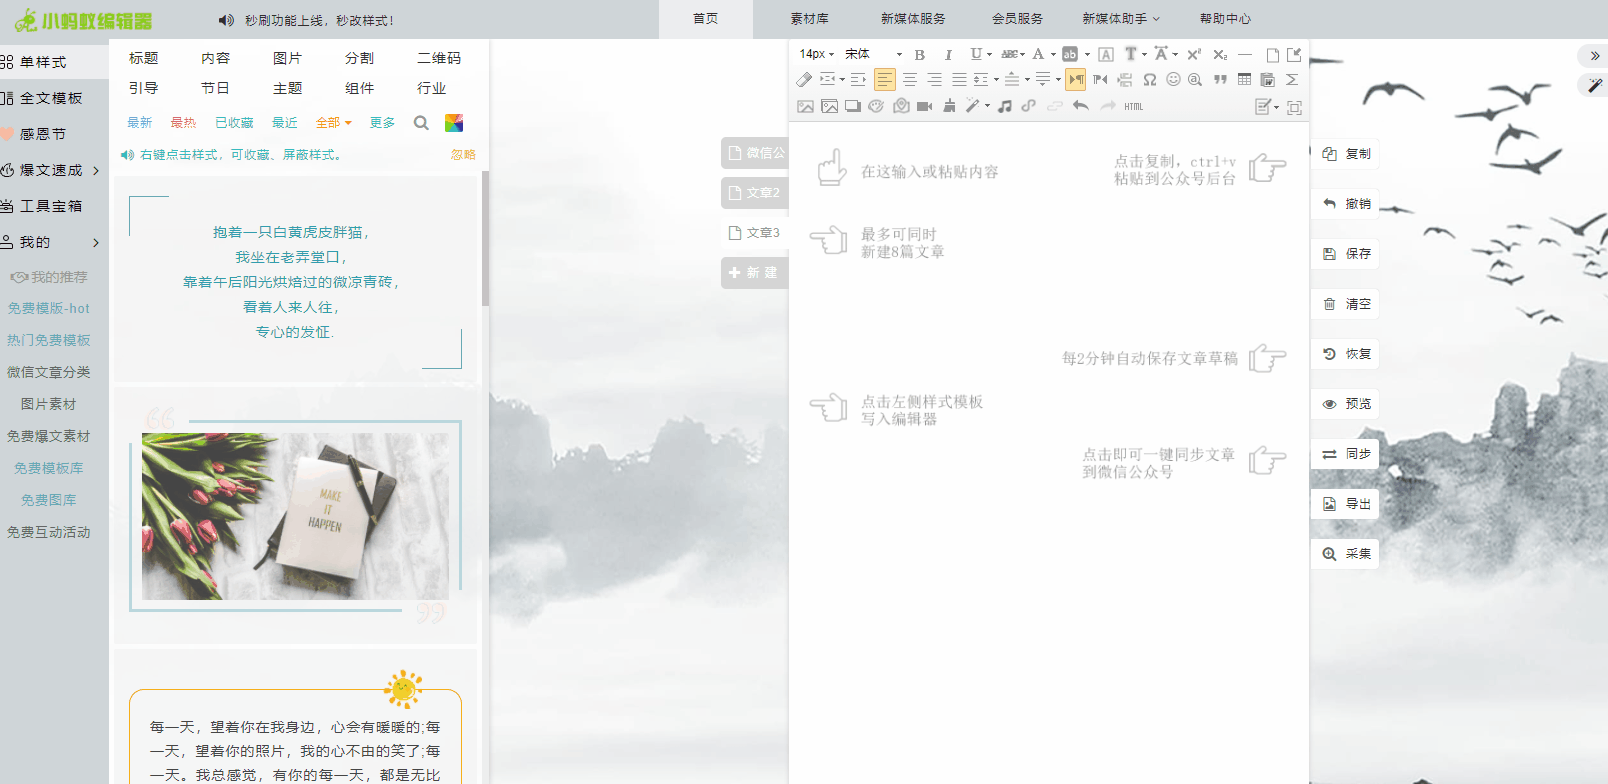Open the 免费模版-hot sidebar link
The width and height of the screenshot is (1608, 784).
point(49,309)
